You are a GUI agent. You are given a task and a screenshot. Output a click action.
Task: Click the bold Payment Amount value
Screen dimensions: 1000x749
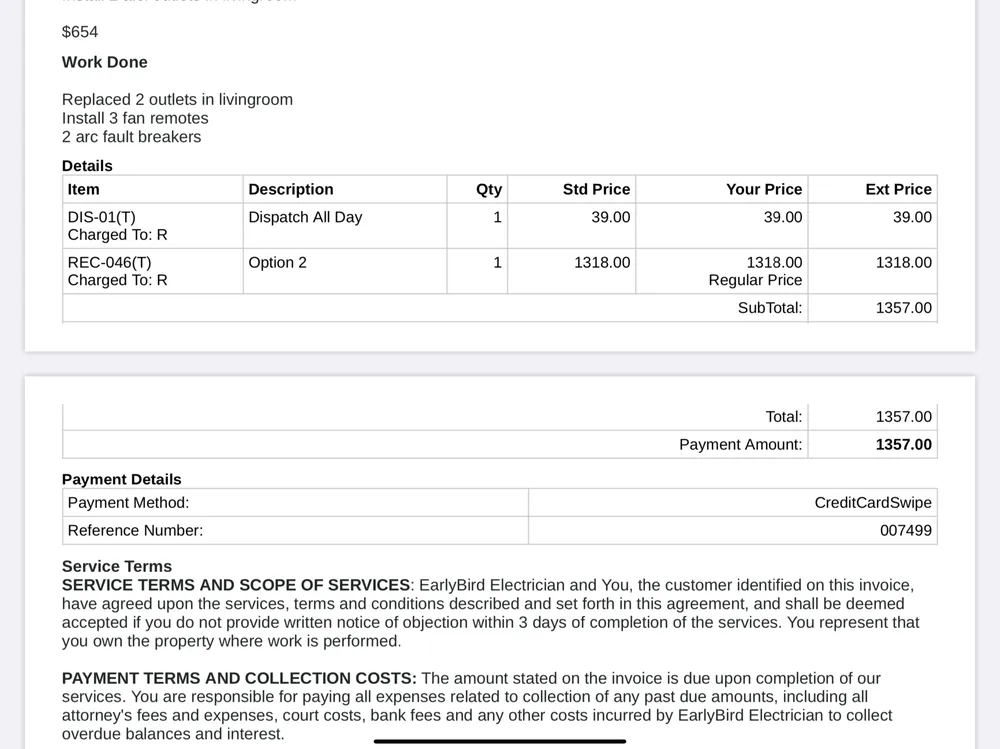point(903,444)
